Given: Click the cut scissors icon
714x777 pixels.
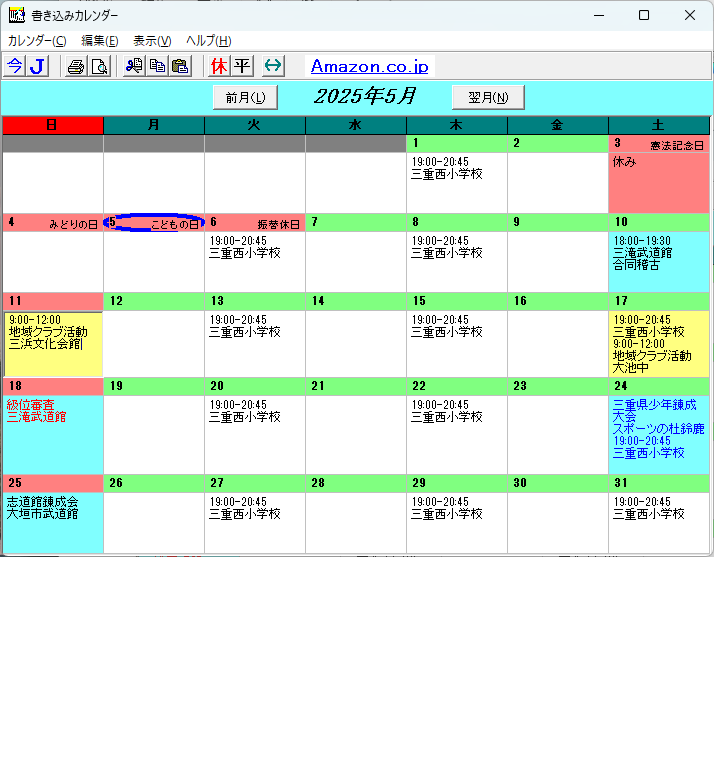Looking at the screenshot, I should (134, 66).
